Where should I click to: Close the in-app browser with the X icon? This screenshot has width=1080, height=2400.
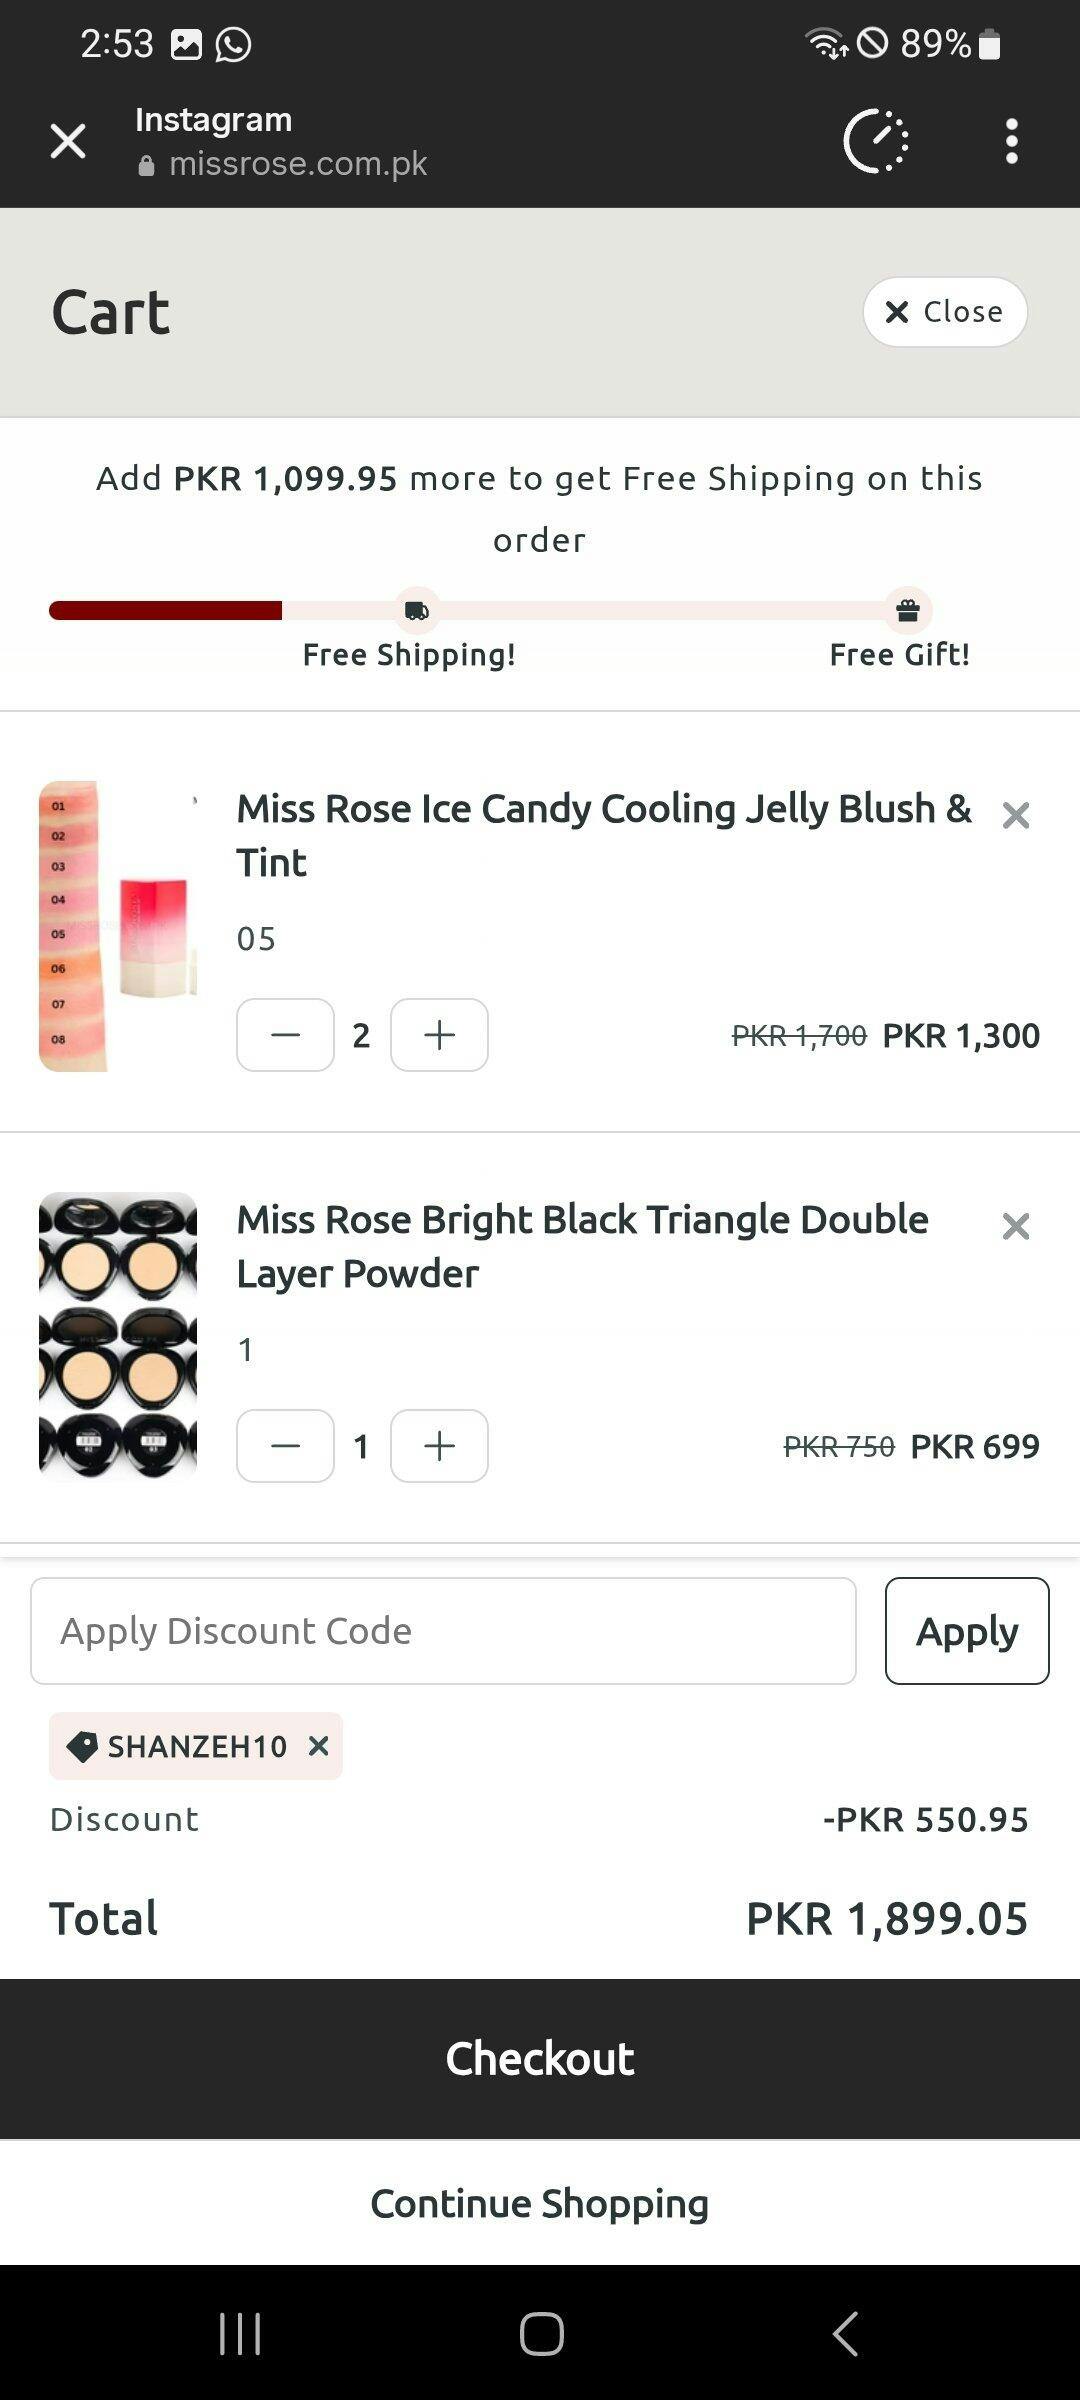click(68, 141)
